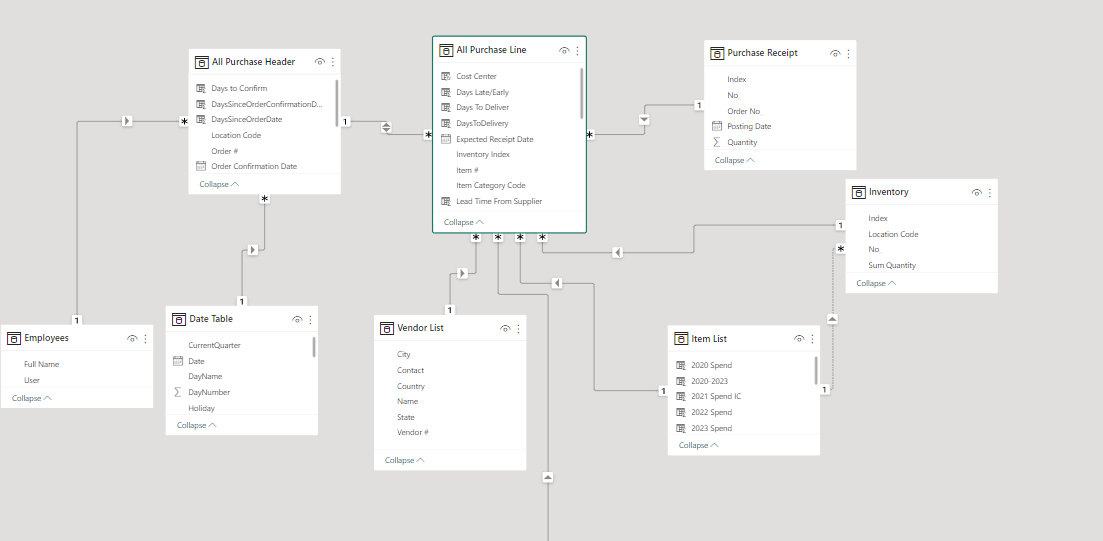This screenshot has width=1103, height=541.
Task: Open more options for Item List
Action: click(812, 339)
